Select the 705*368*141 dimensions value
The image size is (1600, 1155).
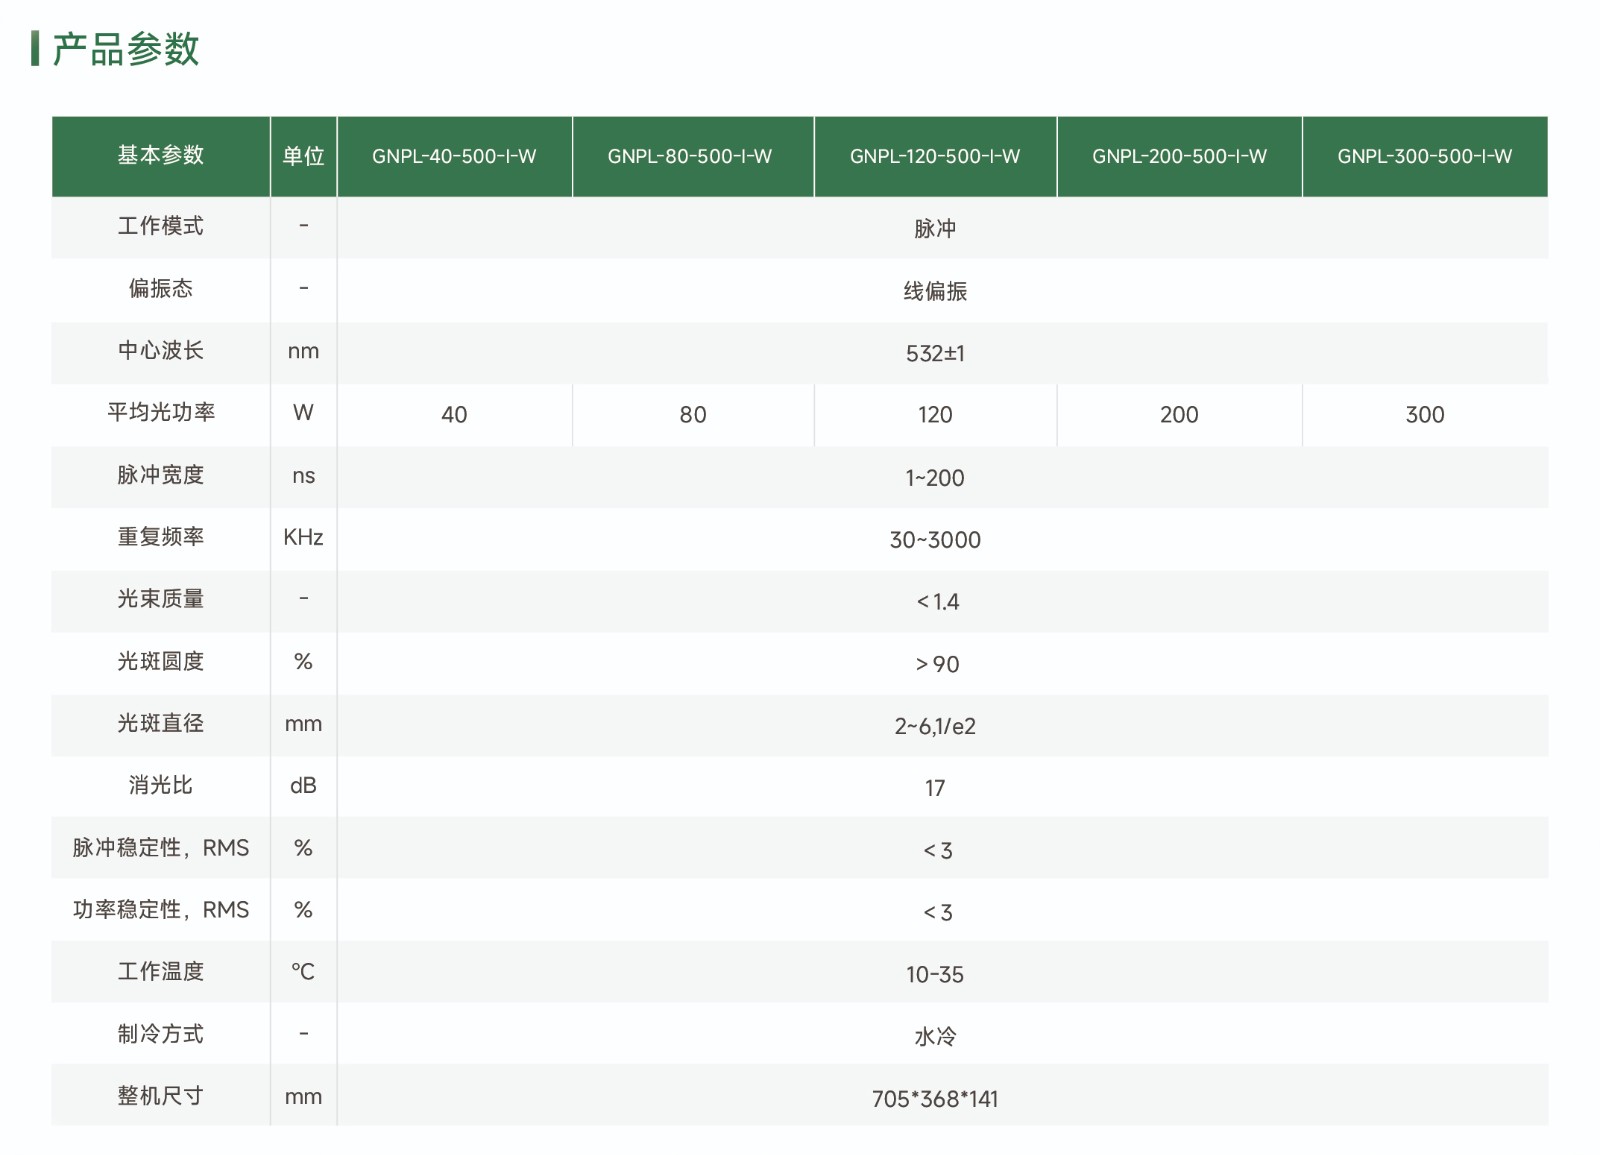click(935, 1099)
